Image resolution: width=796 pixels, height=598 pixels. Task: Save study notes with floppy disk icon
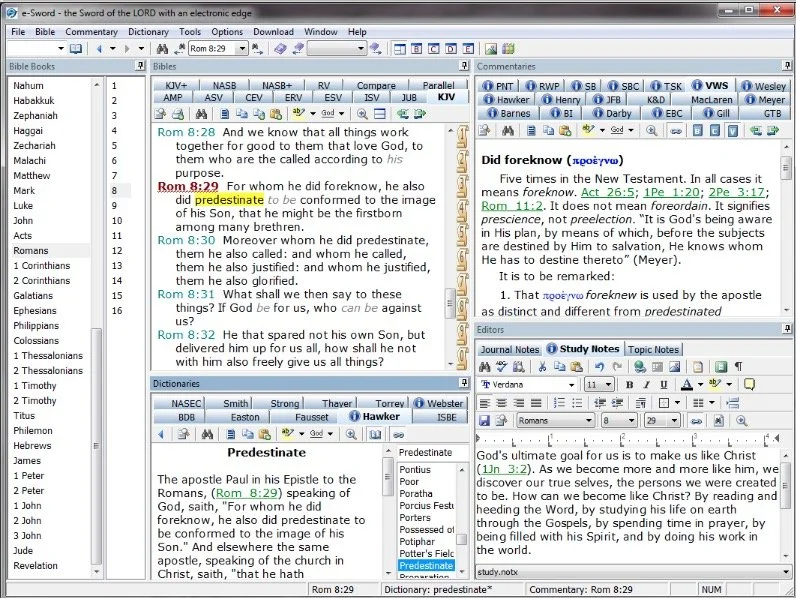tap(484, 420)
